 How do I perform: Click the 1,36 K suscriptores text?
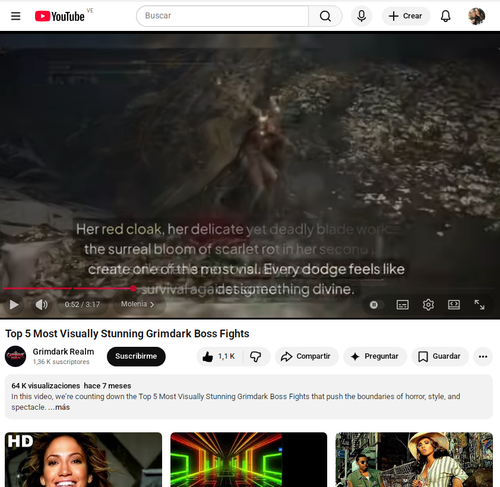point(61,362)
